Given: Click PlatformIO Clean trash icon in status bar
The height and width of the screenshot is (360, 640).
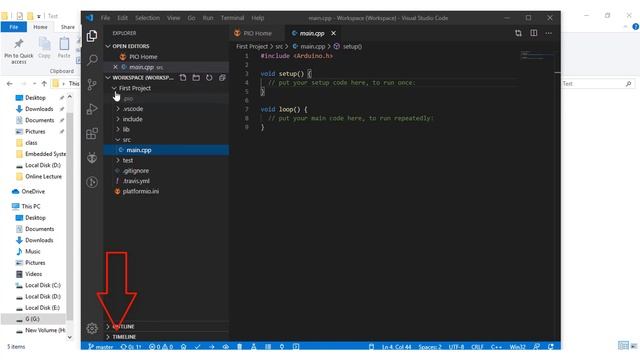Looking at the screenshot, I should [240, 347].
